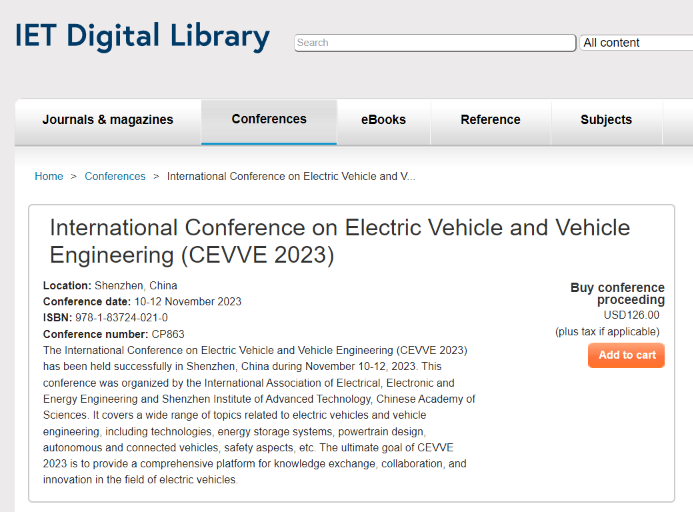Open the Subjects tab
The width and height of the screenshot is (693, 512).
point(606,120)
